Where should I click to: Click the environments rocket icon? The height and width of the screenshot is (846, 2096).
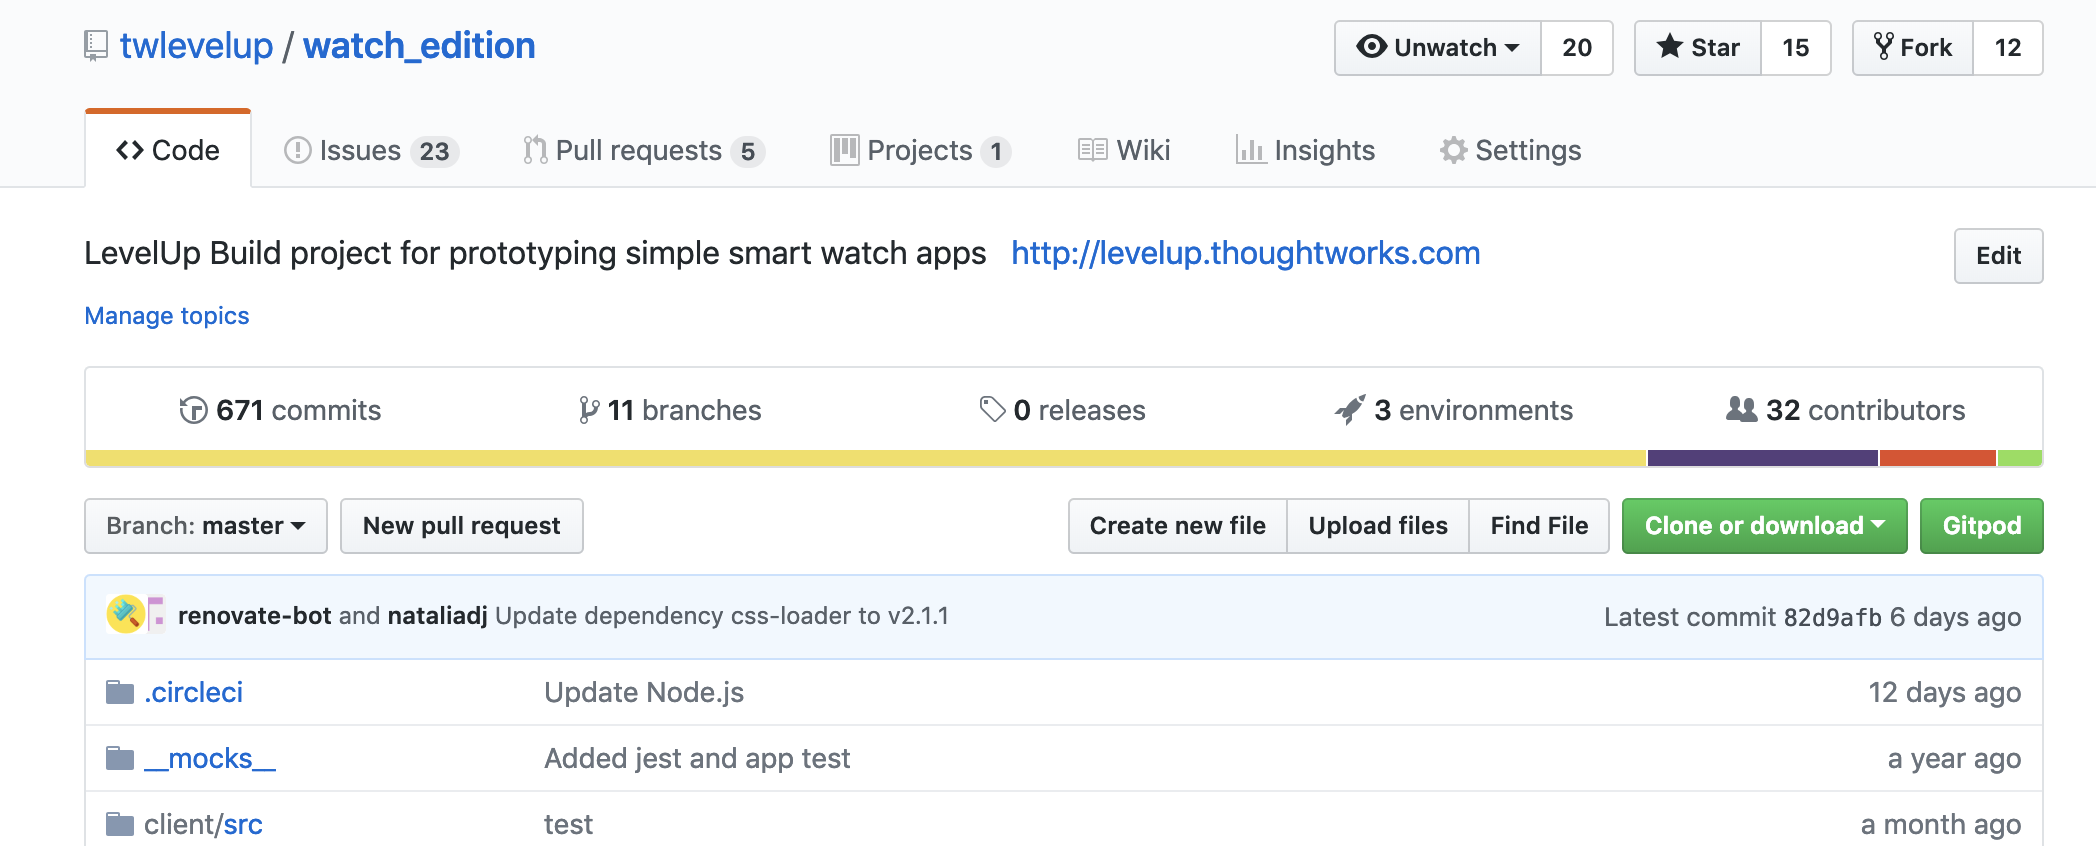1350,410
